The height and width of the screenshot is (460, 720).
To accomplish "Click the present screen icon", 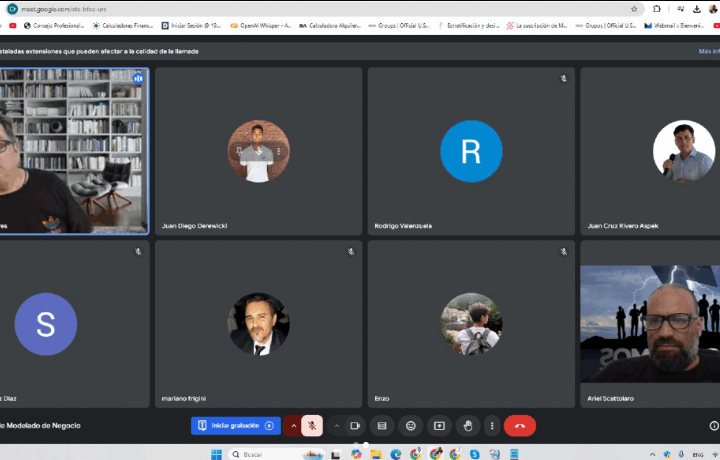I will pyautogui.click(x=438, y=426).
